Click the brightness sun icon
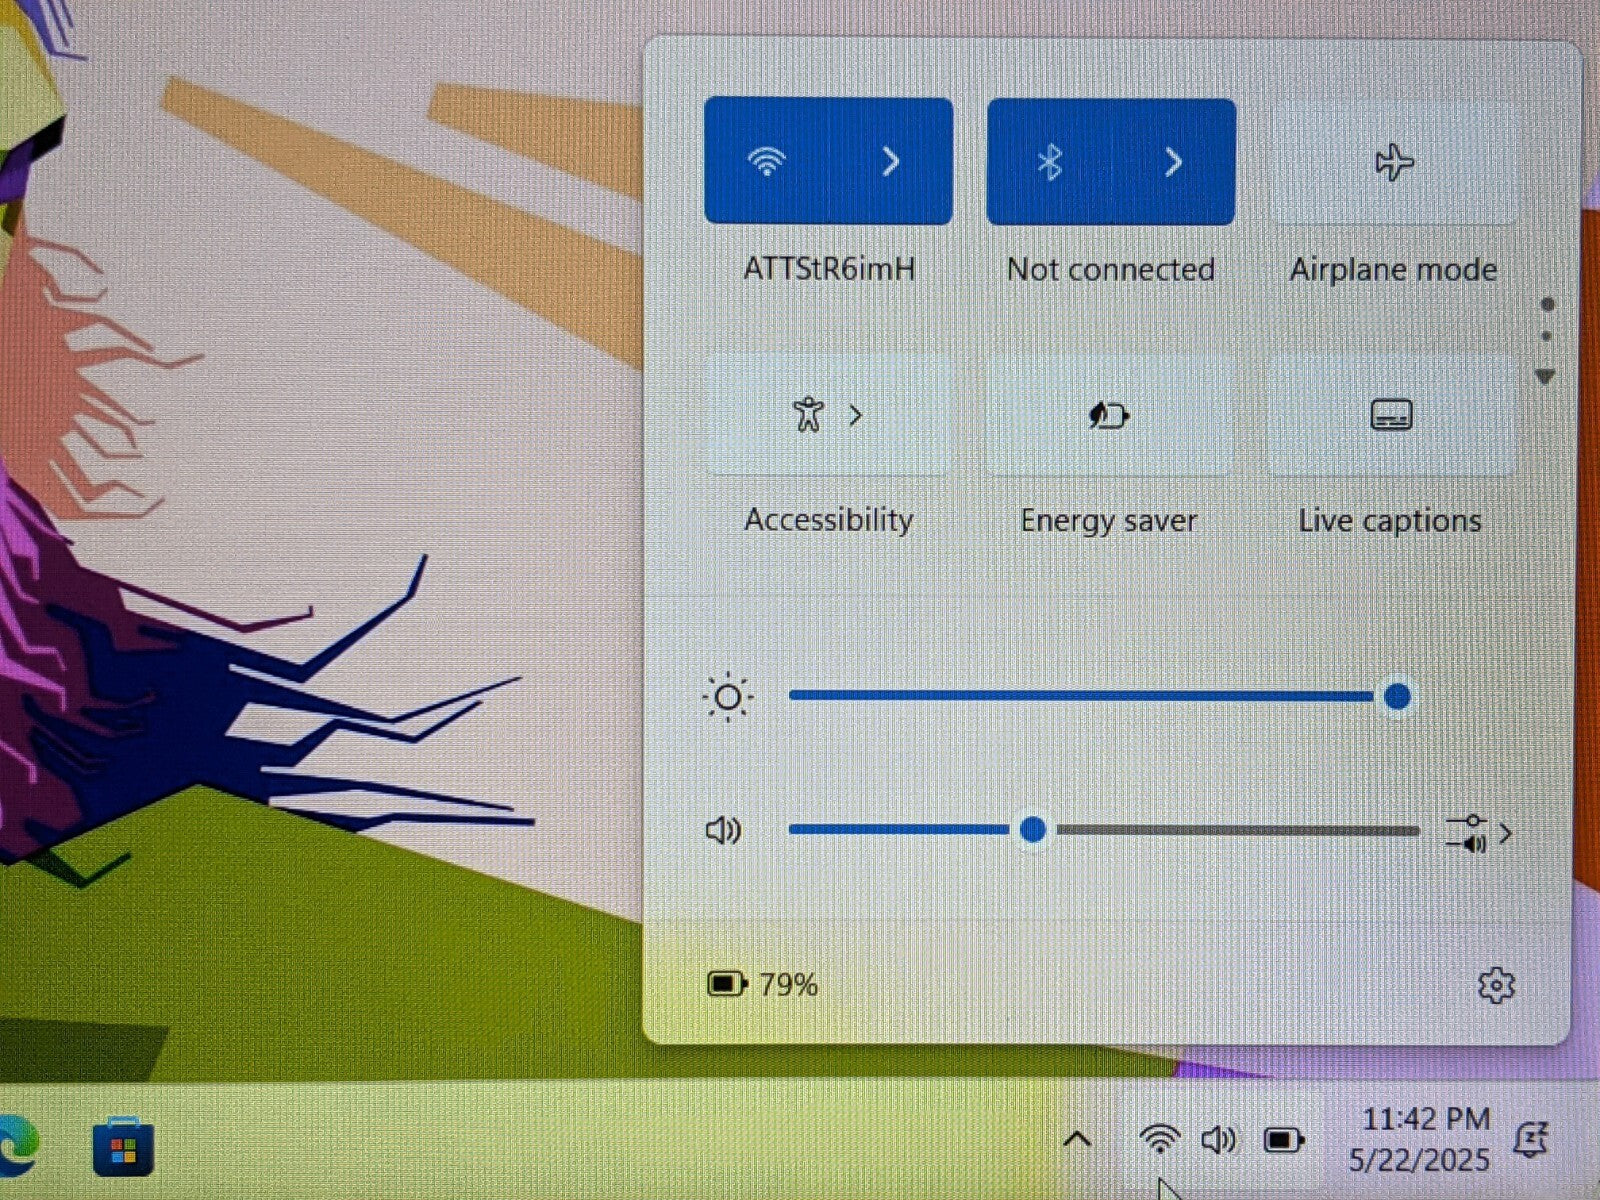Viewport: 1600px width, 1200px height. tap(727, 697)
